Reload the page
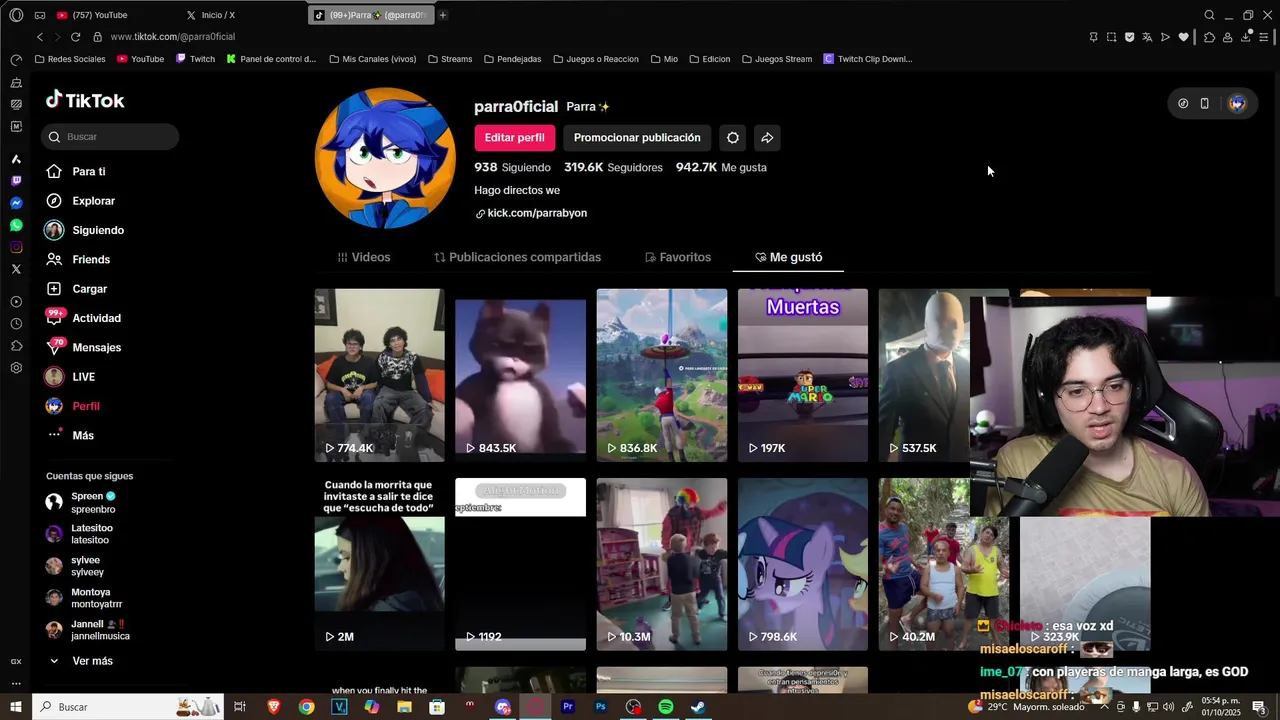 [75, 37]
